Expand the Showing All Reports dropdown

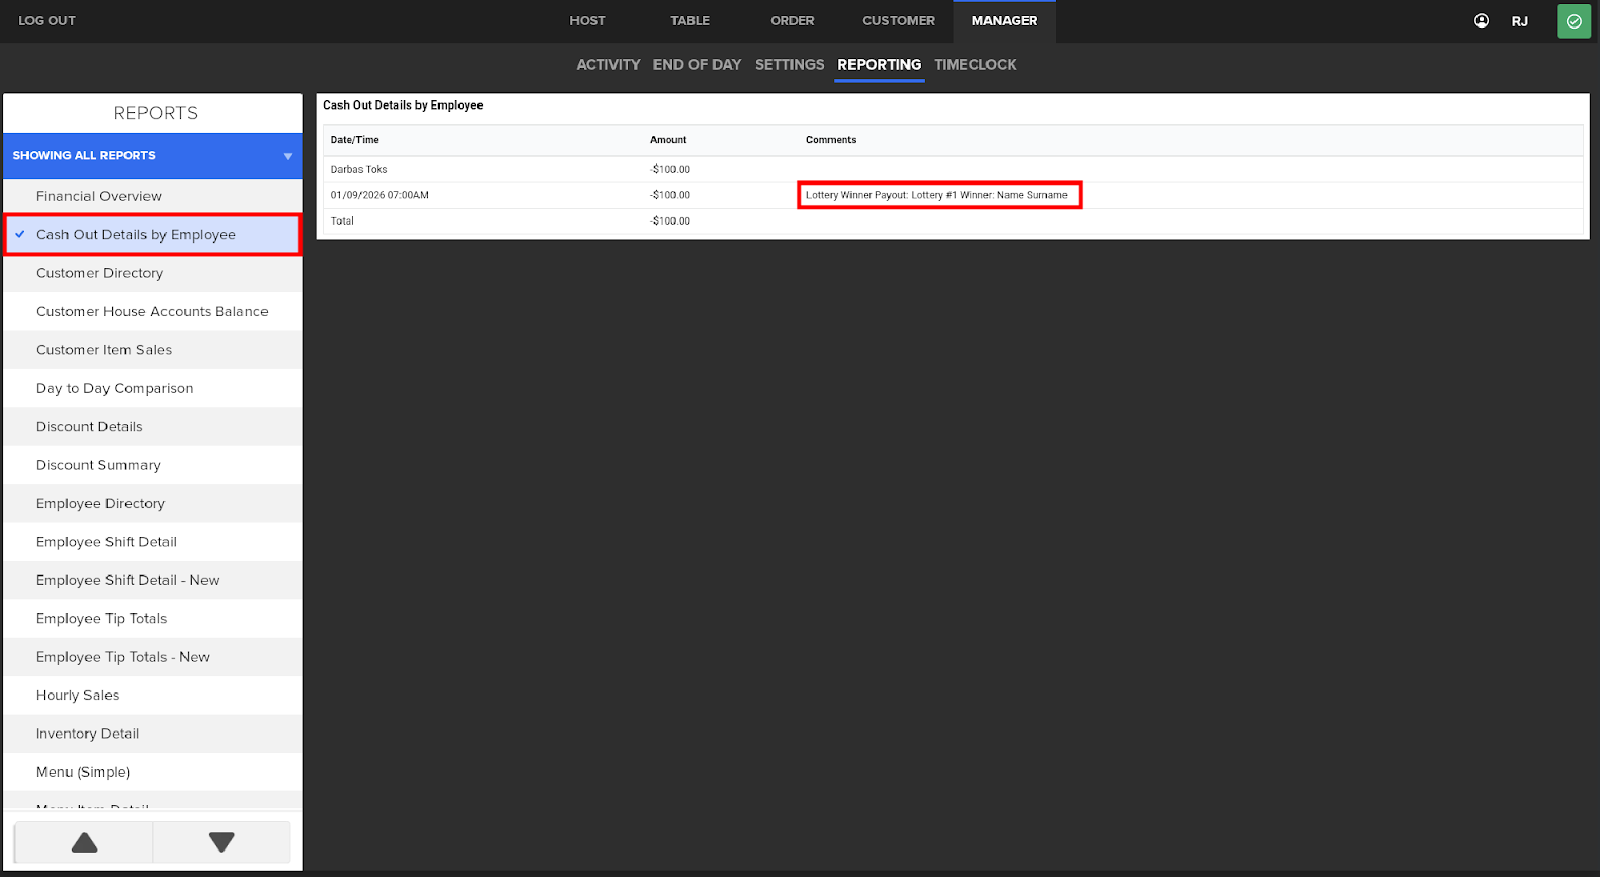pos(287,156)
